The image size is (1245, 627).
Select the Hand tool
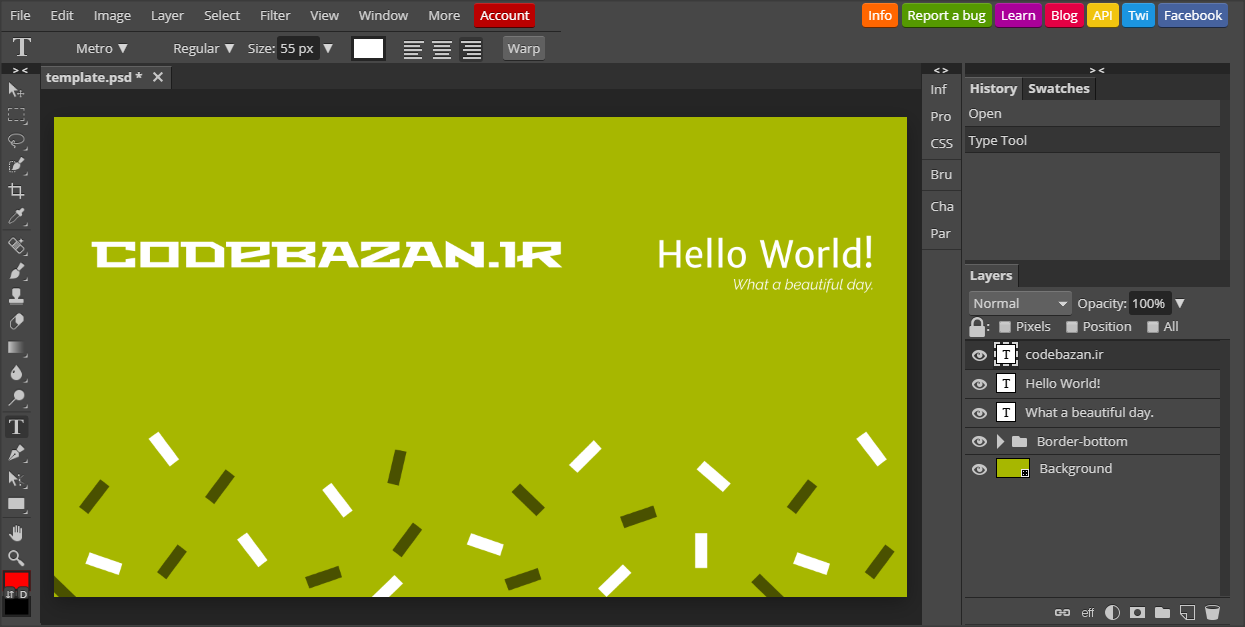[x=17, y=532]
